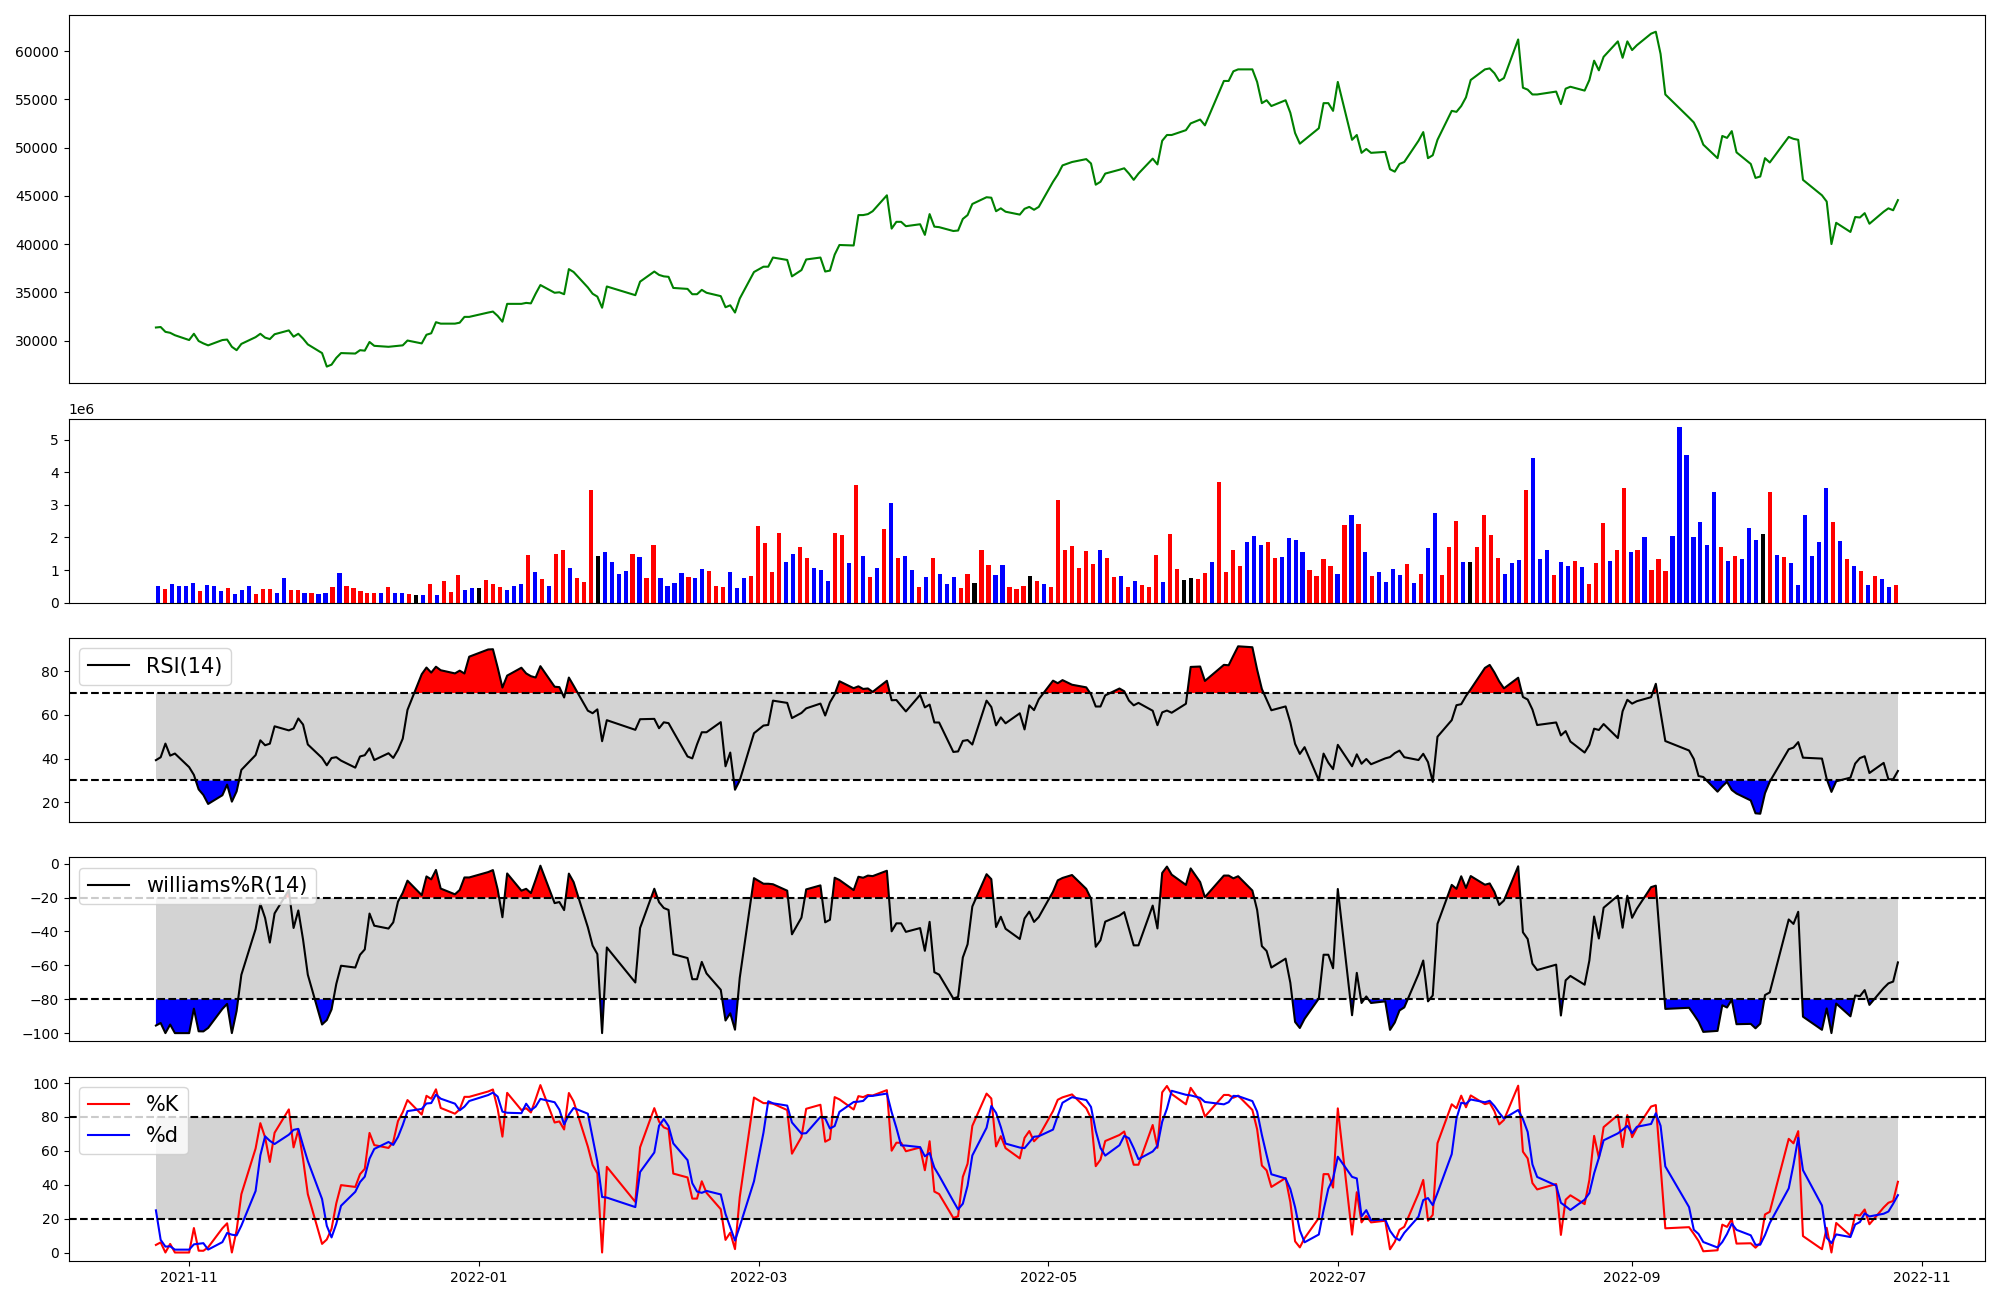Click the 2022-11 date tick at right
Image resolution: width=2000 pixels, height=1300 pixels.
(x=1922, y=1277)
